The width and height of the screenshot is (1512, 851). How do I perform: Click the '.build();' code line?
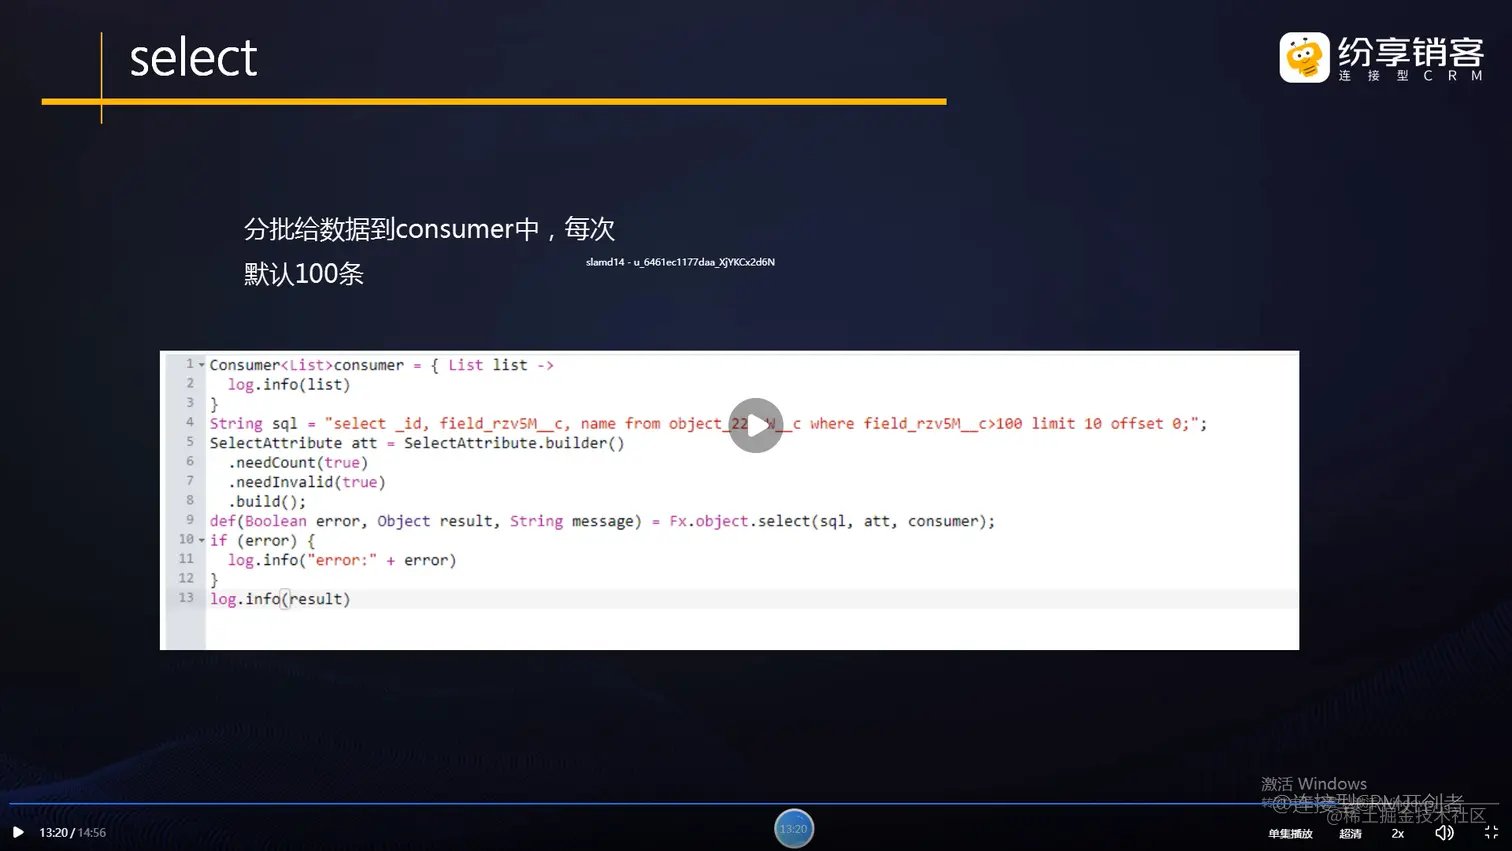267,502
